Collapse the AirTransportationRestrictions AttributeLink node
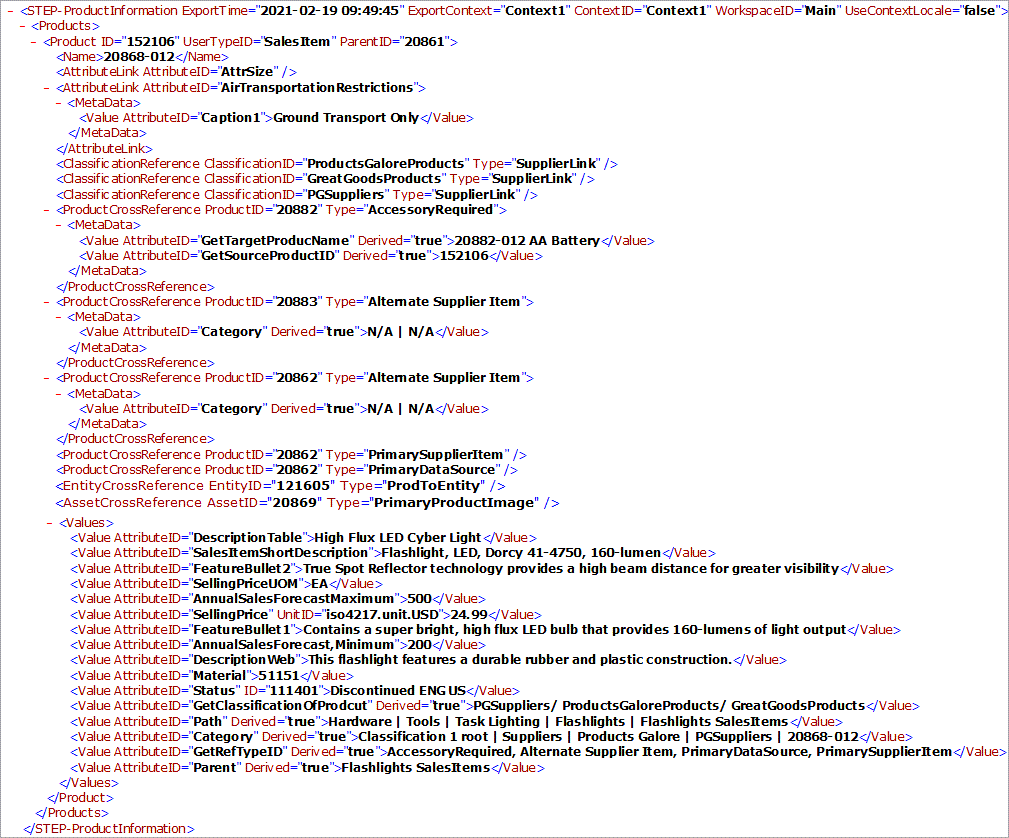The width and height of the screenshot is (1009, 838). (46, 88)
